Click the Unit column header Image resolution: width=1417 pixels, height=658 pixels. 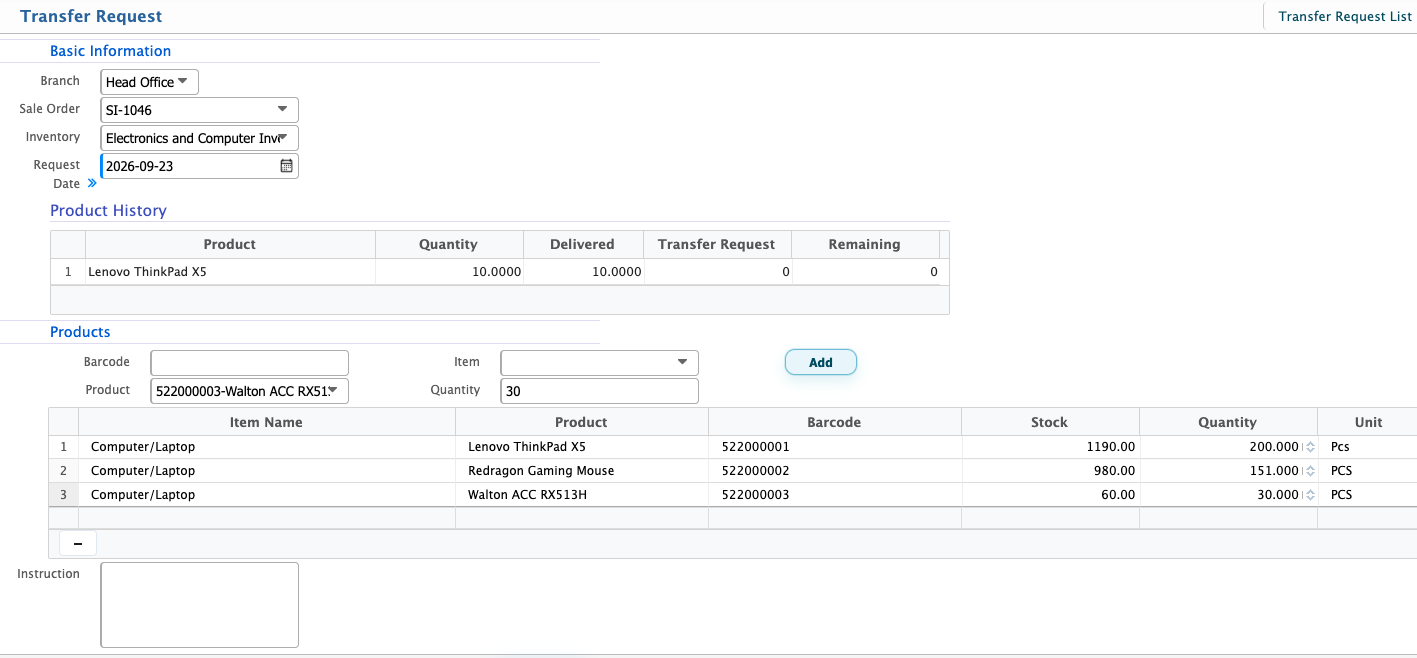(x=1368, y=422)
